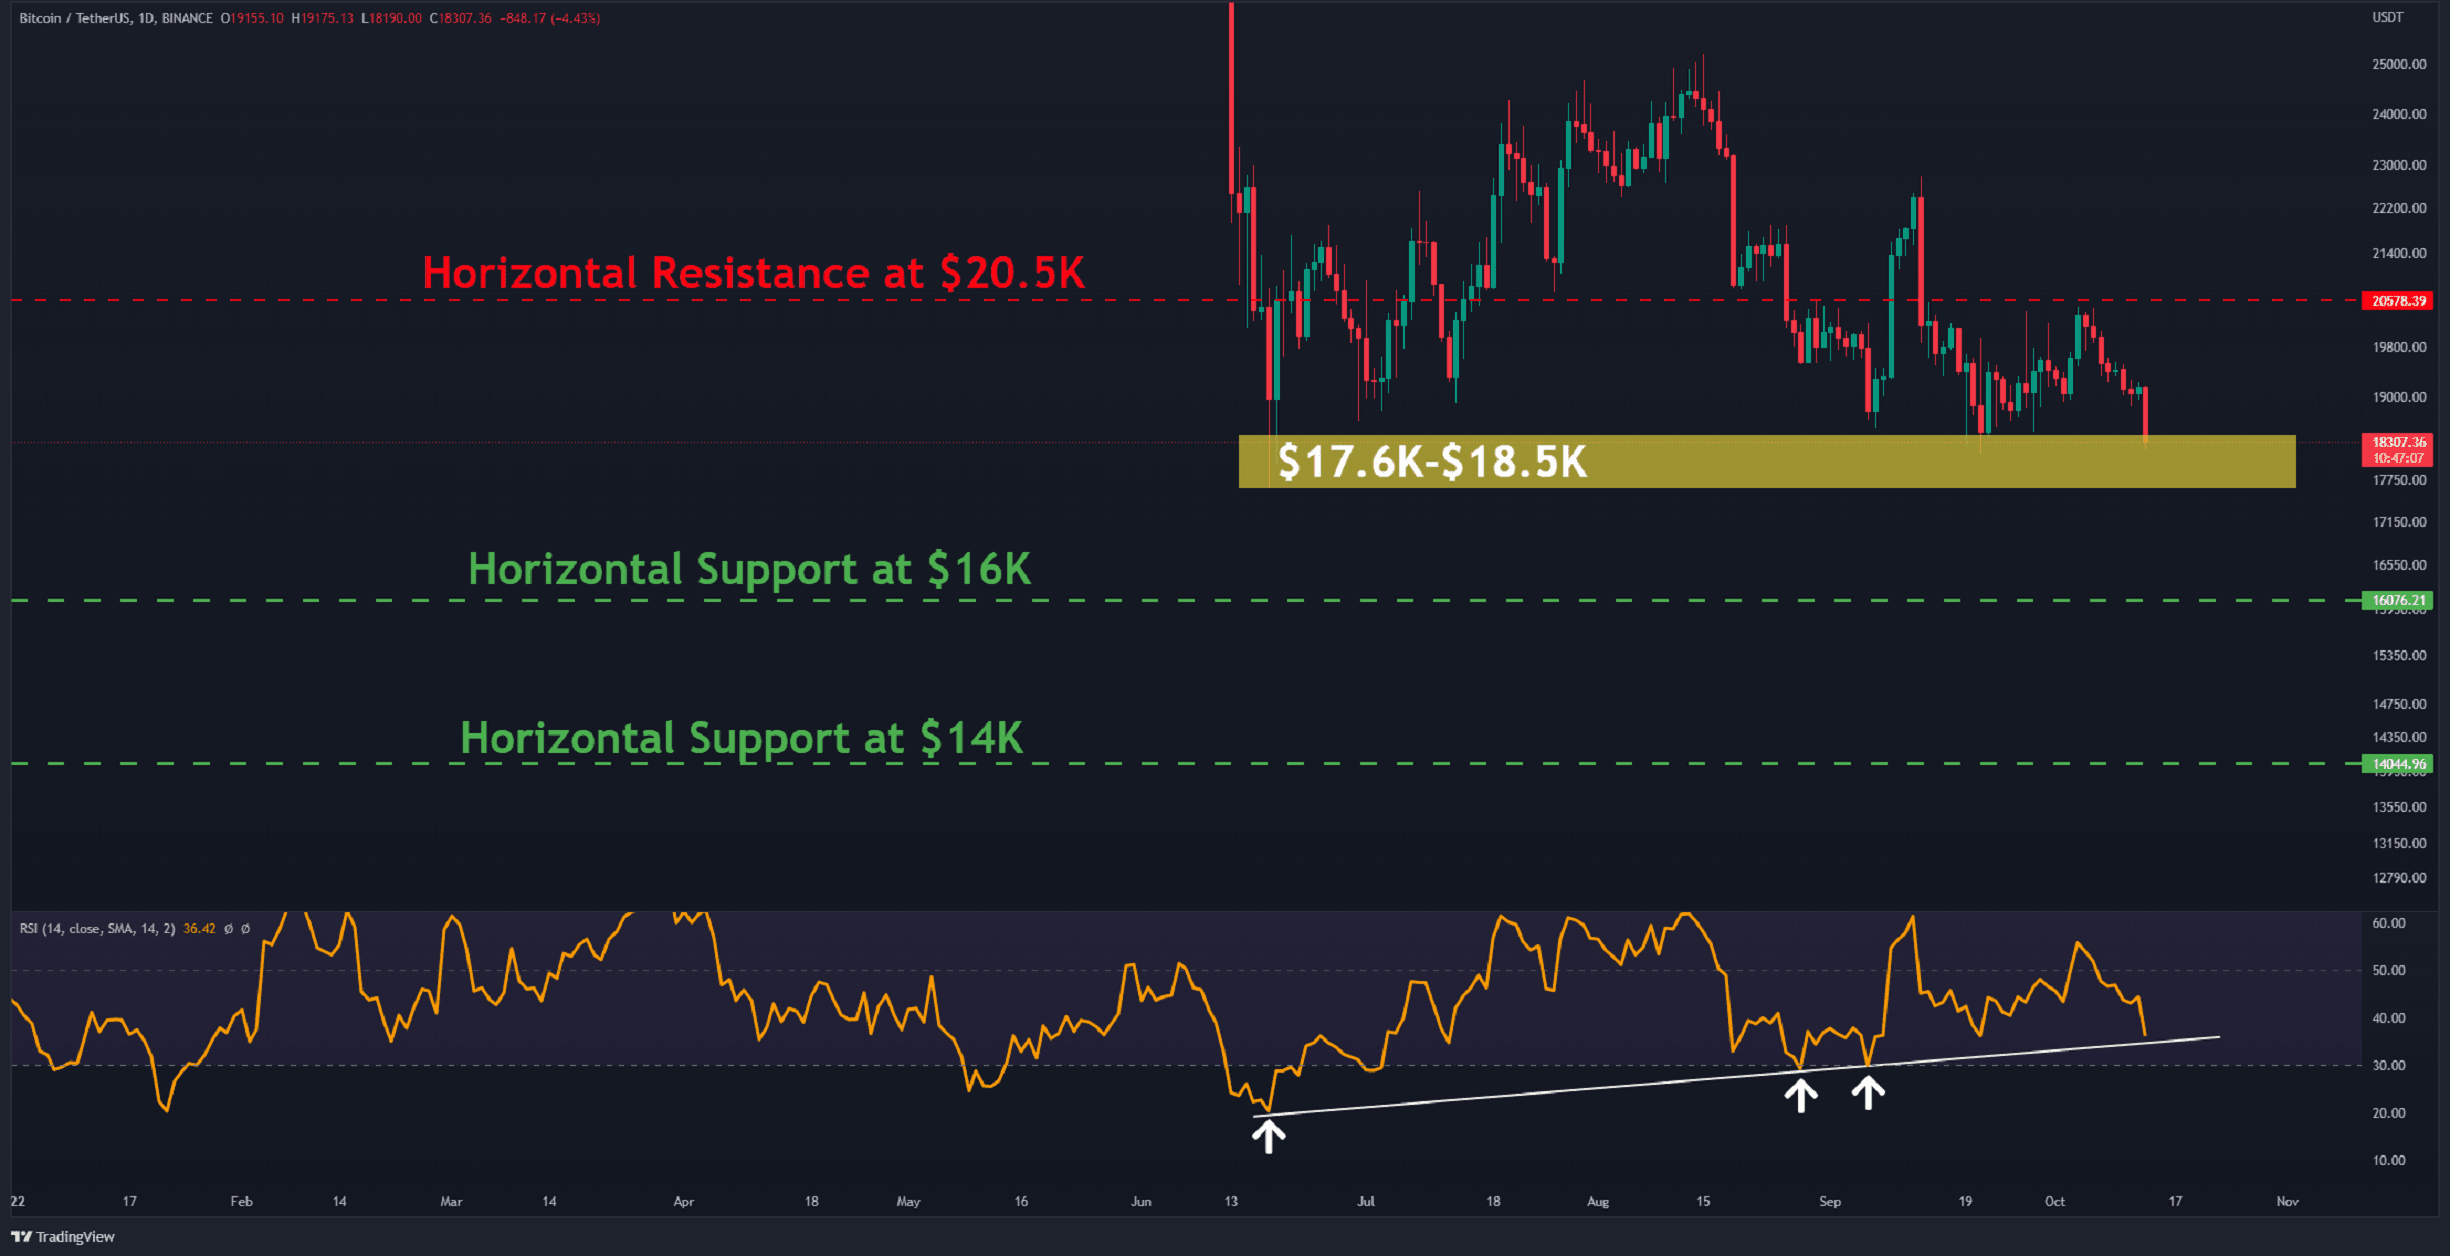Click the Jul label on time axis
The image size is (2450, 1256).
coord(1366,1201)
